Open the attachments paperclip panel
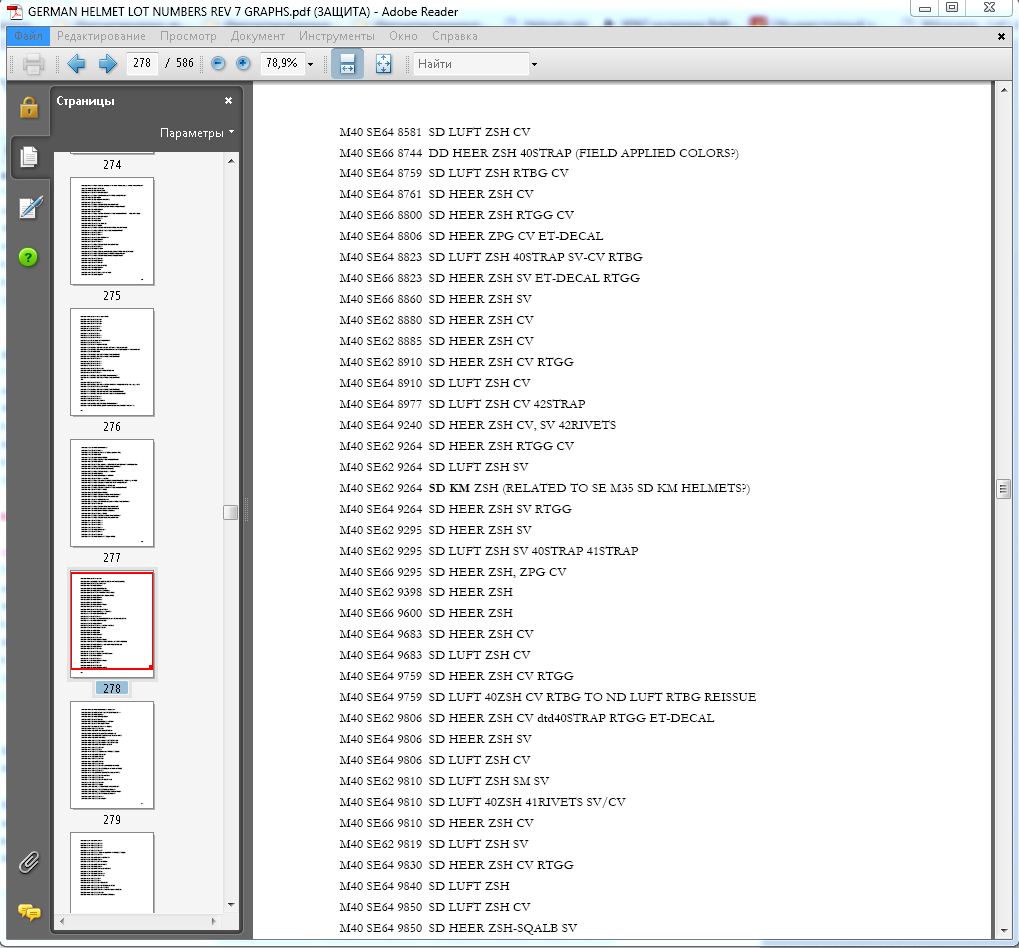Viewport: 1019px width, 948px height. tap(29, 862)
